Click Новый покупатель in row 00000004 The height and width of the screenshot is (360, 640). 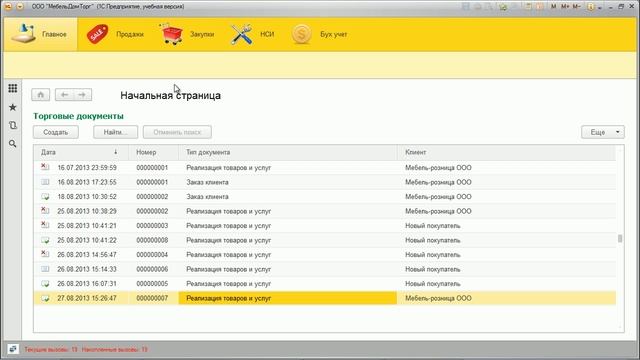pyautogui.click(x=433, y=255)
